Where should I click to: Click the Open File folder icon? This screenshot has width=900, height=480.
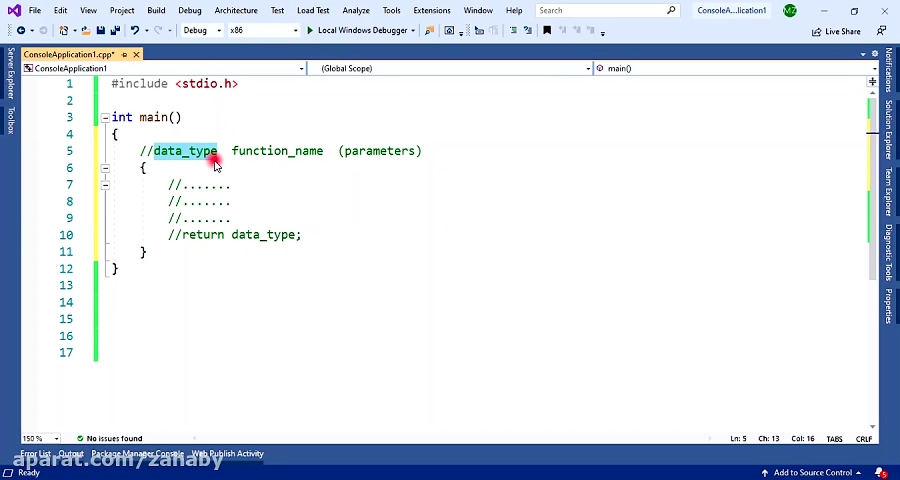[85, 30]
